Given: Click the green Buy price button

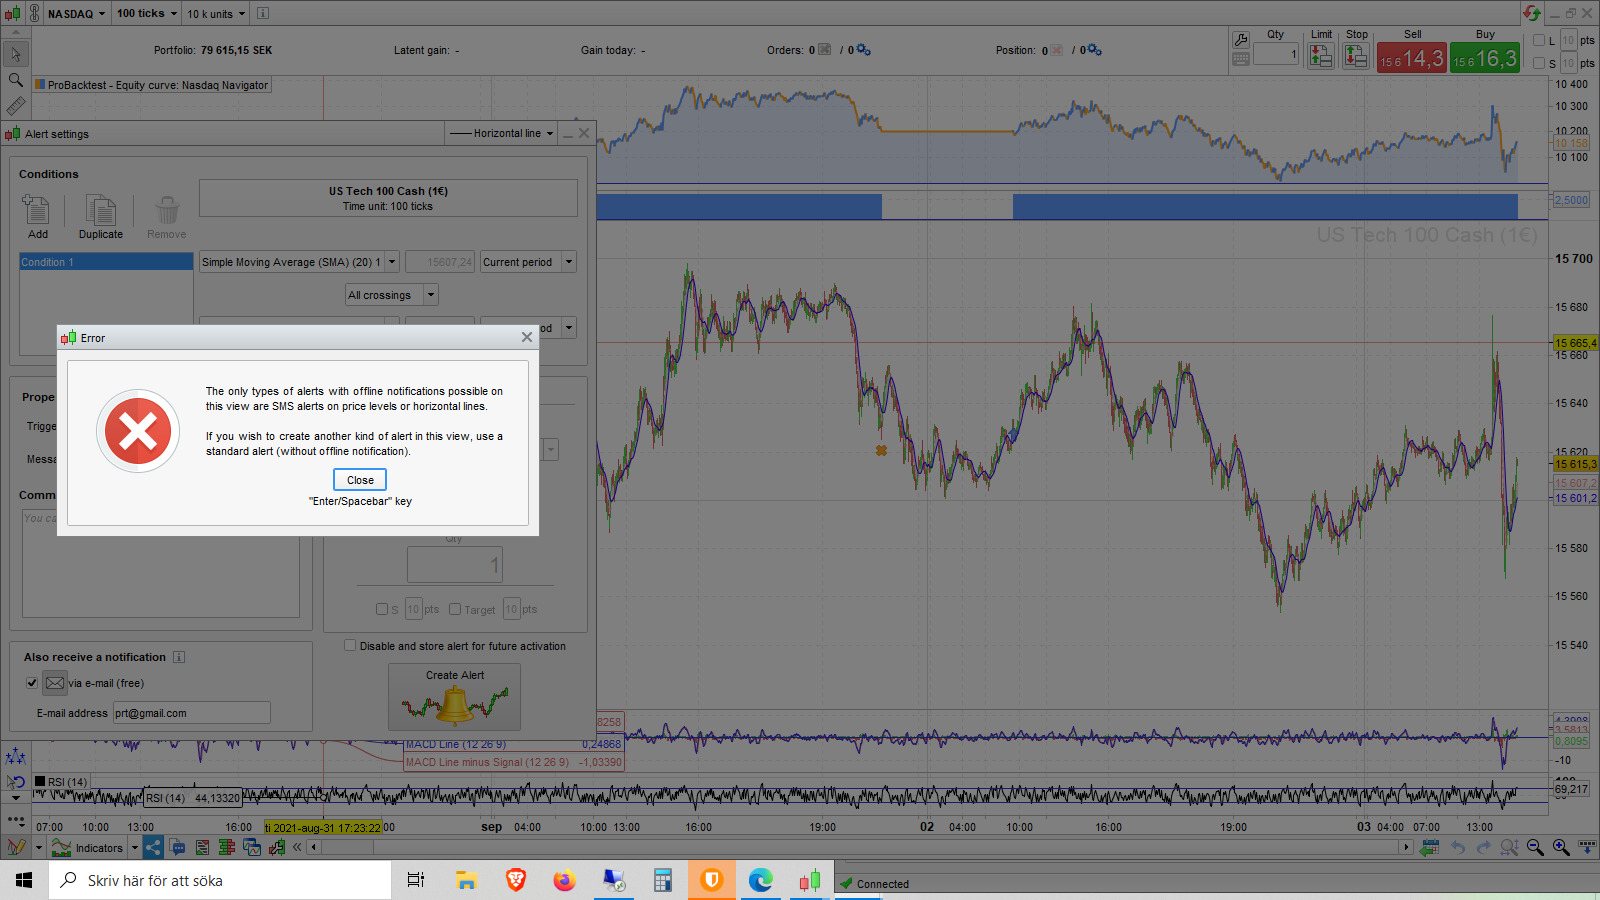Looking at the screenshot, I should [x=1485, y=58].
